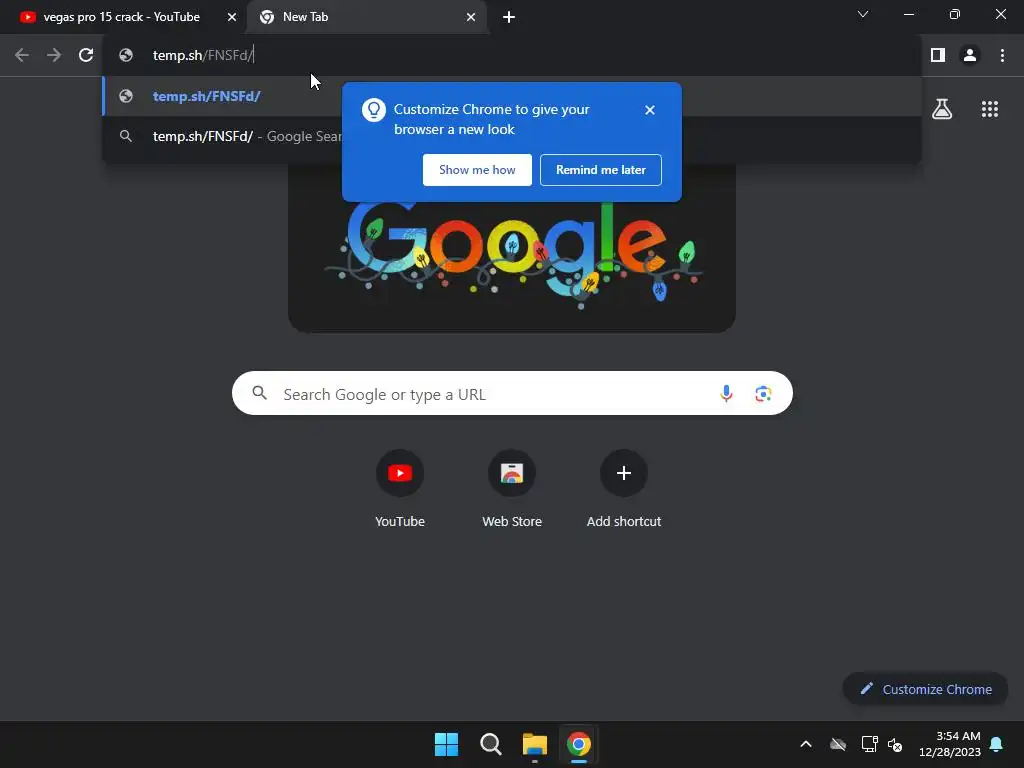1024x768 pixels.
Task: Click the lightbulb icon in the popup
Action: pyautogui.click(x=374, y=110)
